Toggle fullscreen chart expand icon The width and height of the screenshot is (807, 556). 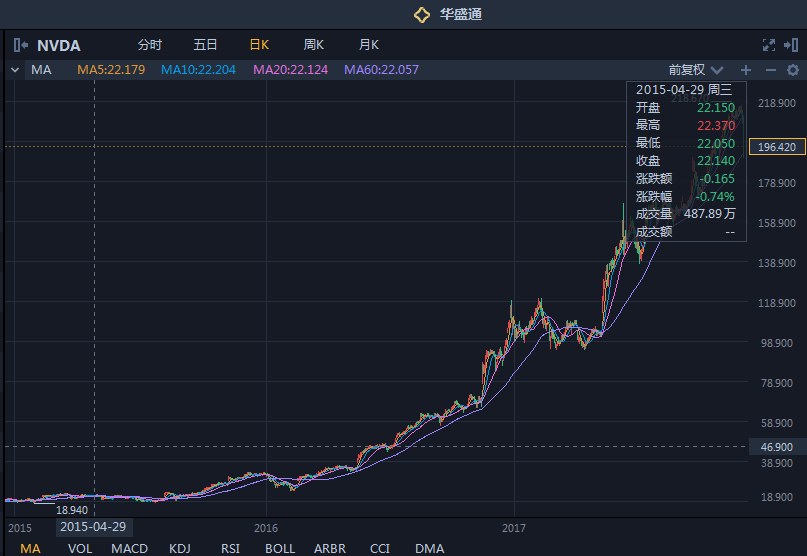(768, 45)
